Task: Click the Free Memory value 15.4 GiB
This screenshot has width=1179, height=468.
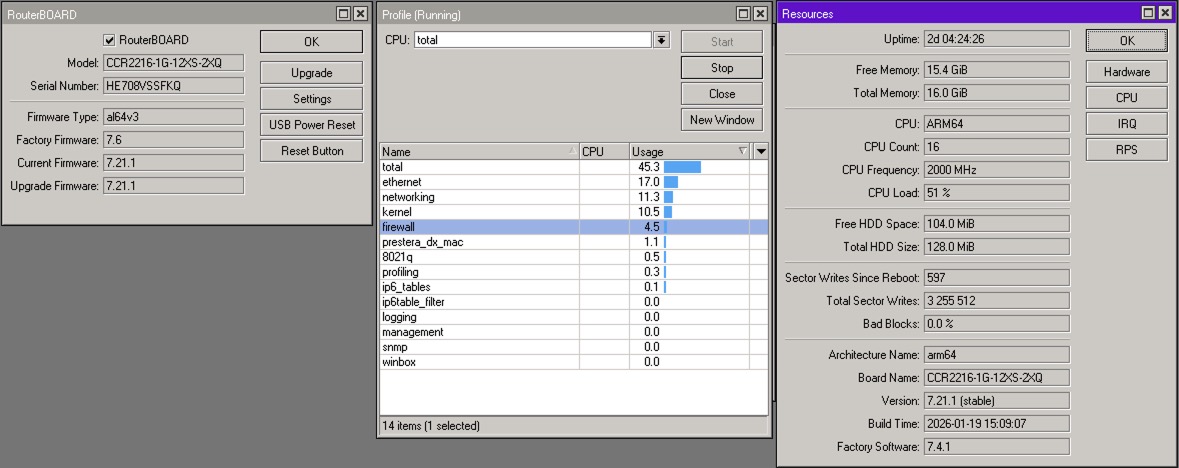Action: [x=996, y=70]
